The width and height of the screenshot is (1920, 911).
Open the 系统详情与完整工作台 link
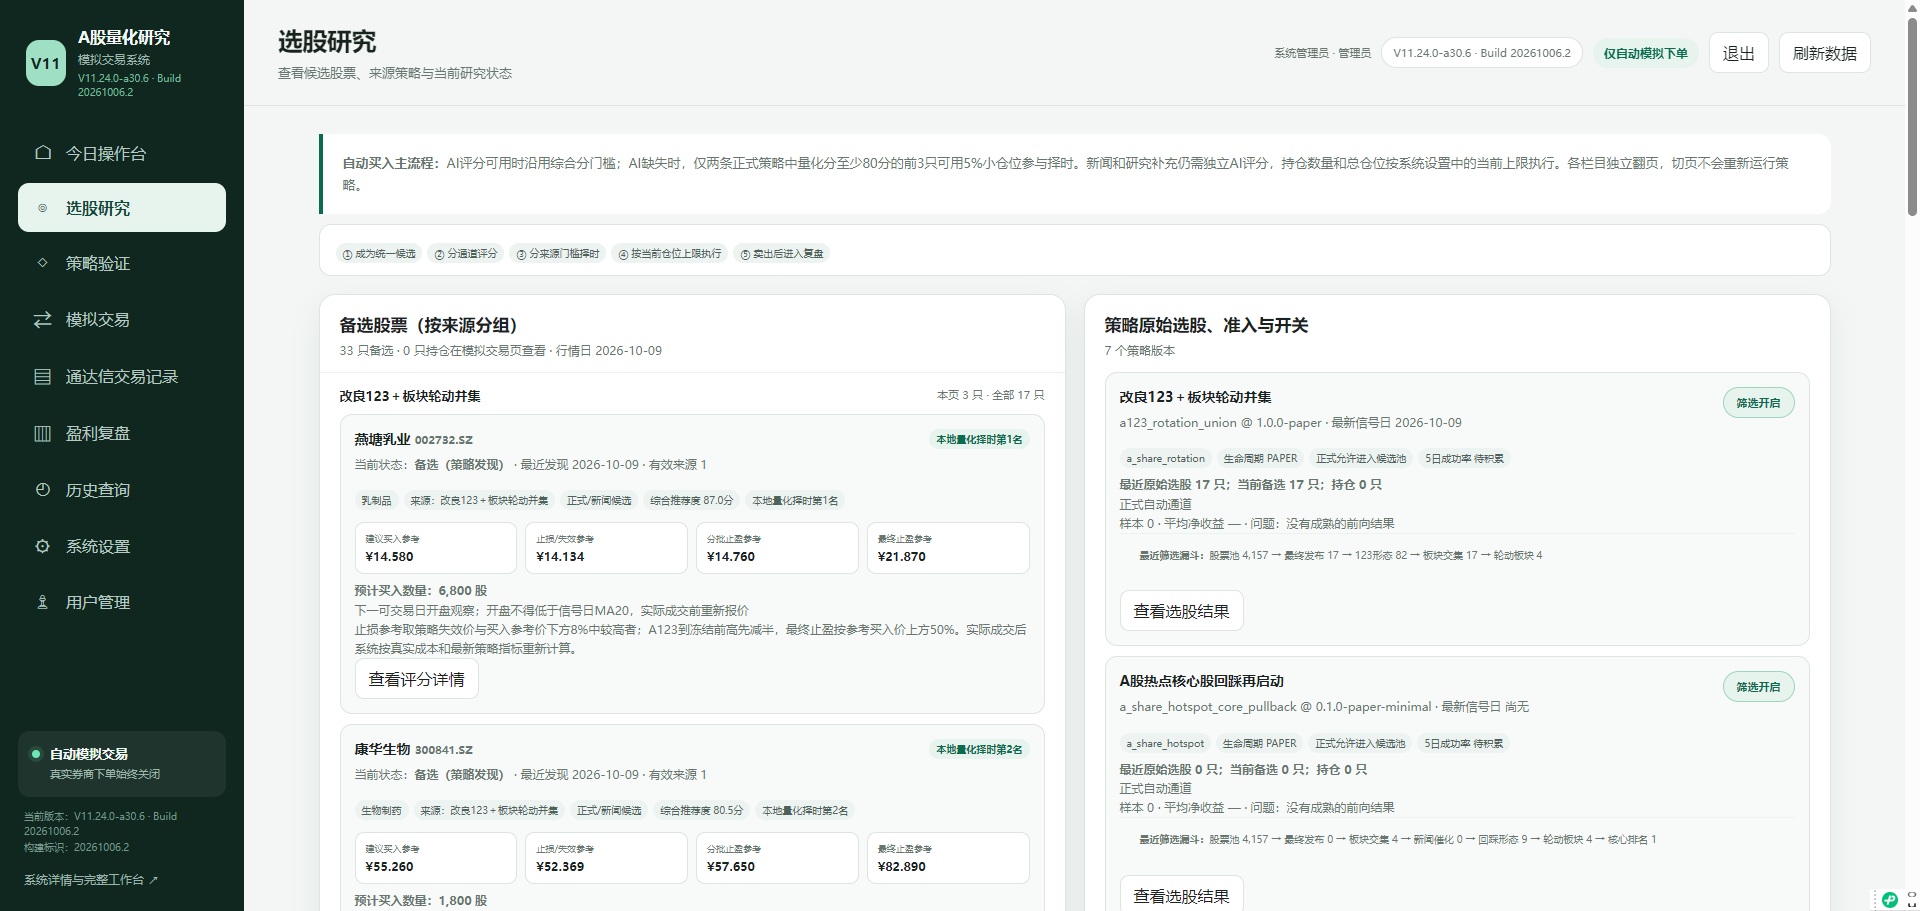[x=91, y=880]
